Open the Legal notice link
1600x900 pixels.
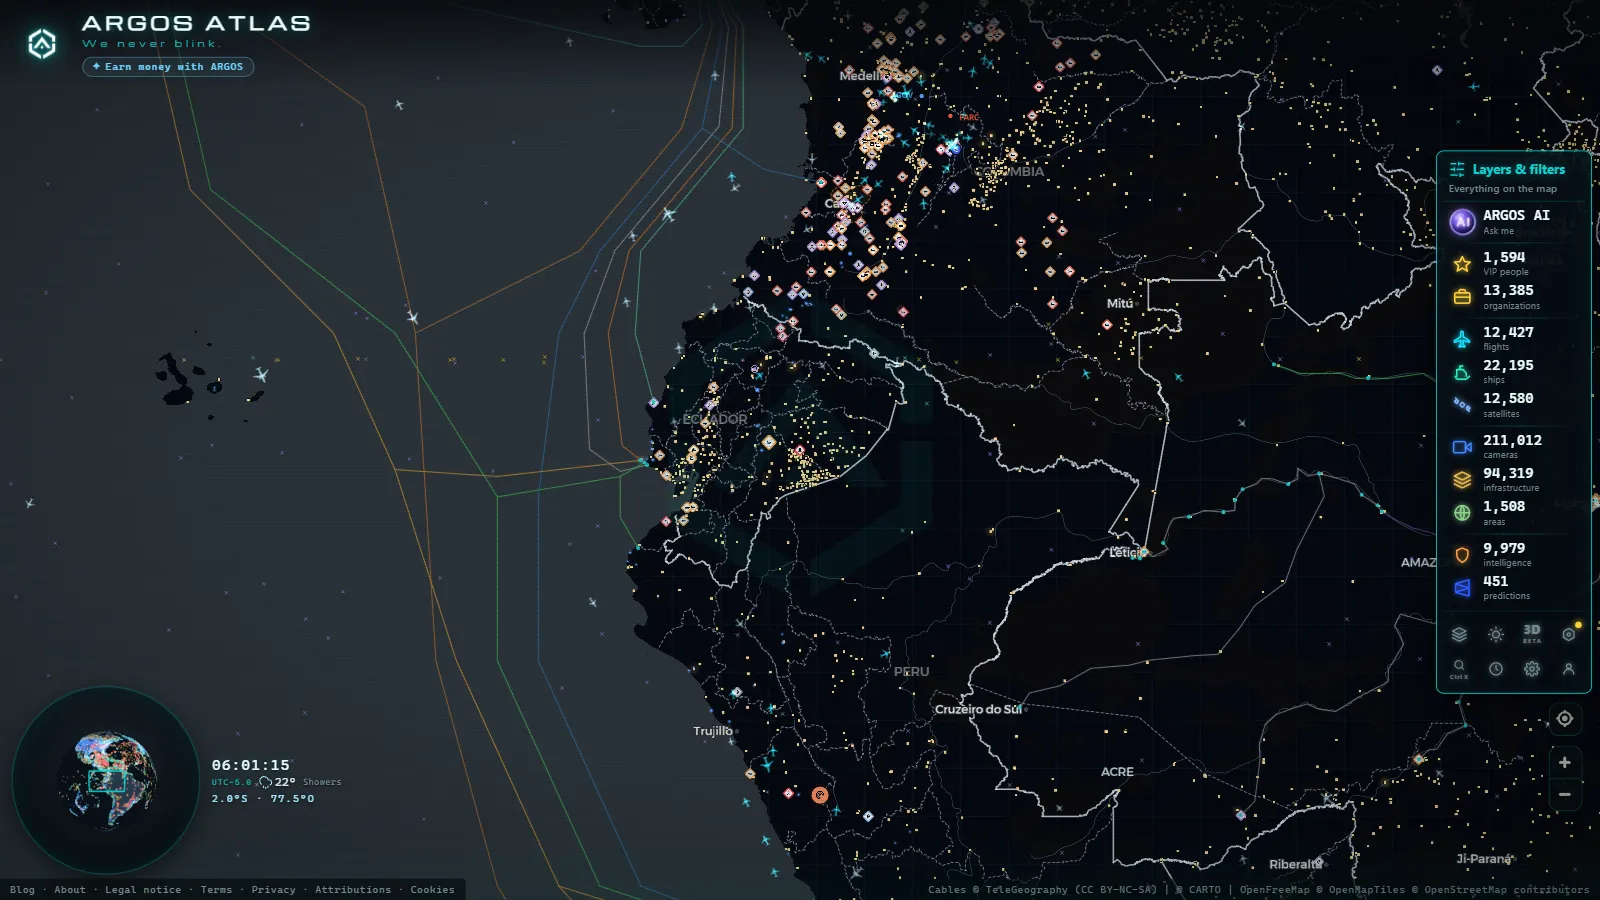(143, 890)
